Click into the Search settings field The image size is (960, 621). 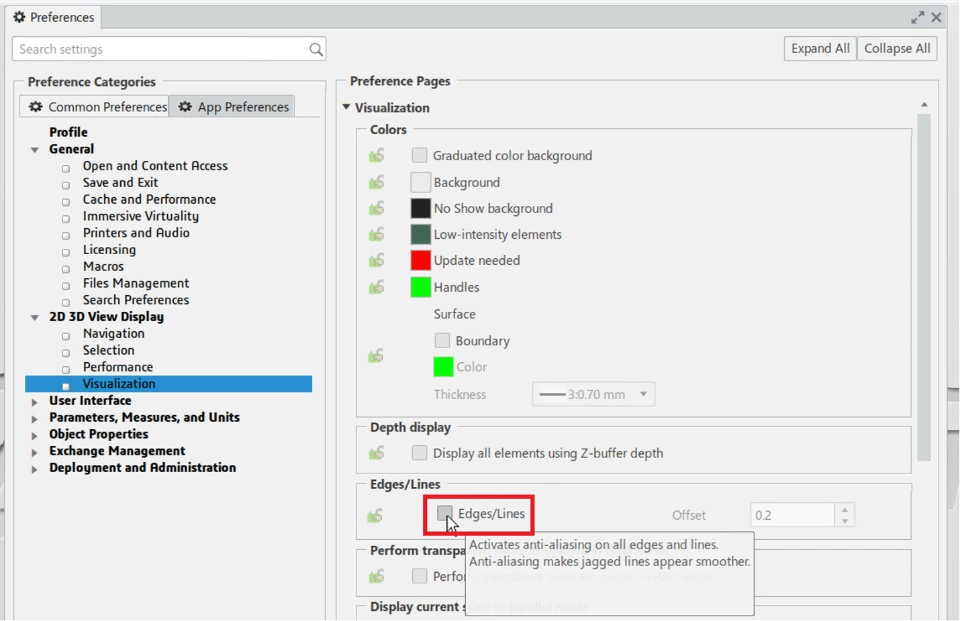(x=160, y=49)
